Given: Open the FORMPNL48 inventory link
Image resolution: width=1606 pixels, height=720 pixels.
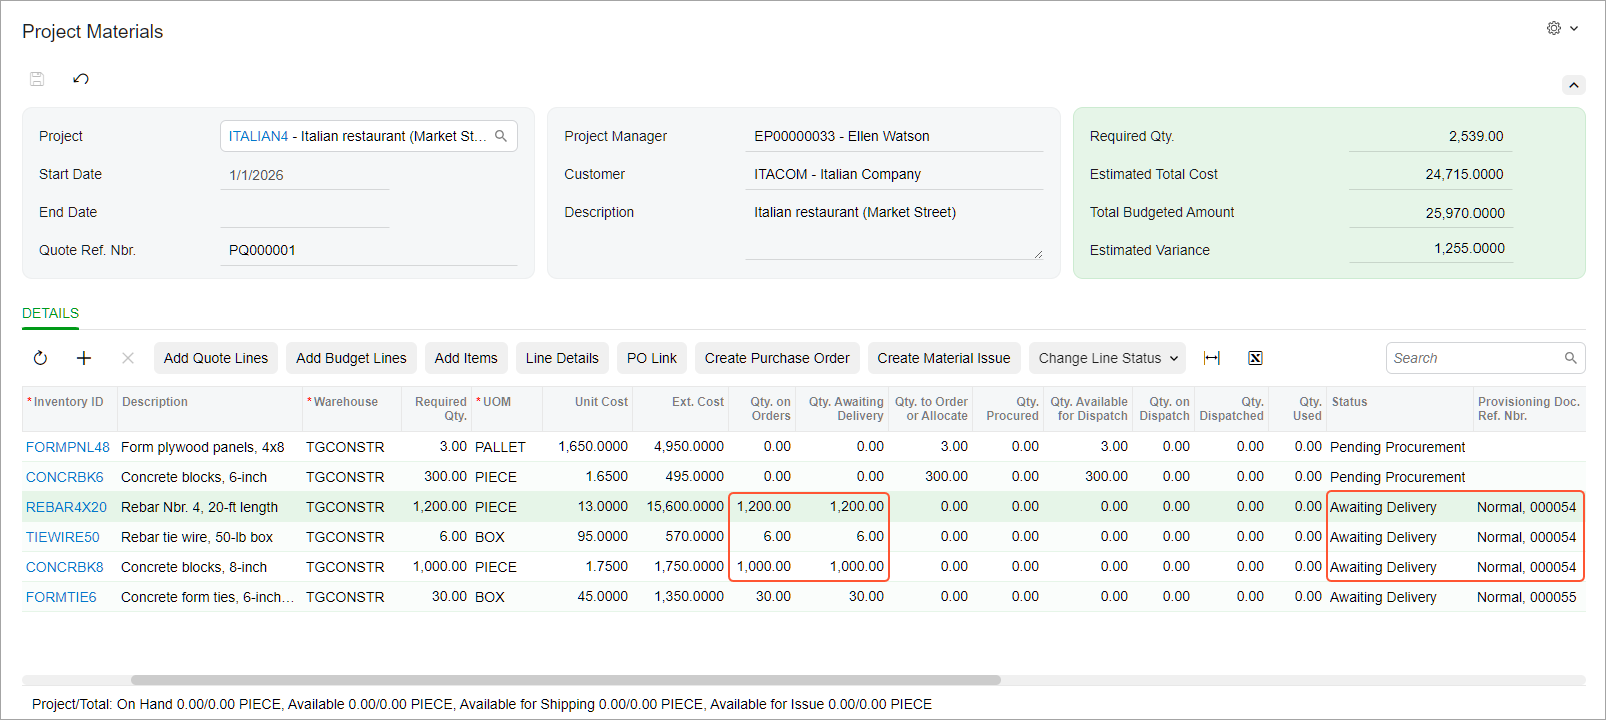Looking at the screenshot, I should pyautogui.click(x=68, y=447).
